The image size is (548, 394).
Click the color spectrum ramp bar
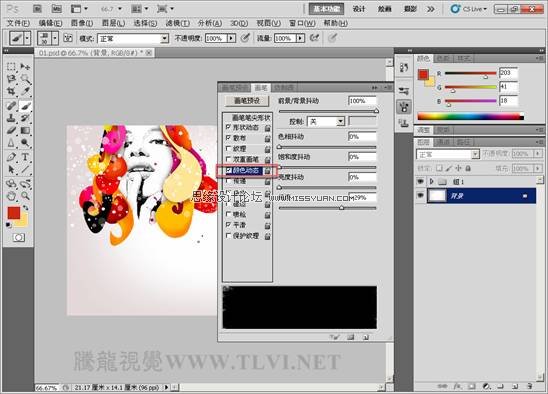pyautogui.click(x=471, y=117)
